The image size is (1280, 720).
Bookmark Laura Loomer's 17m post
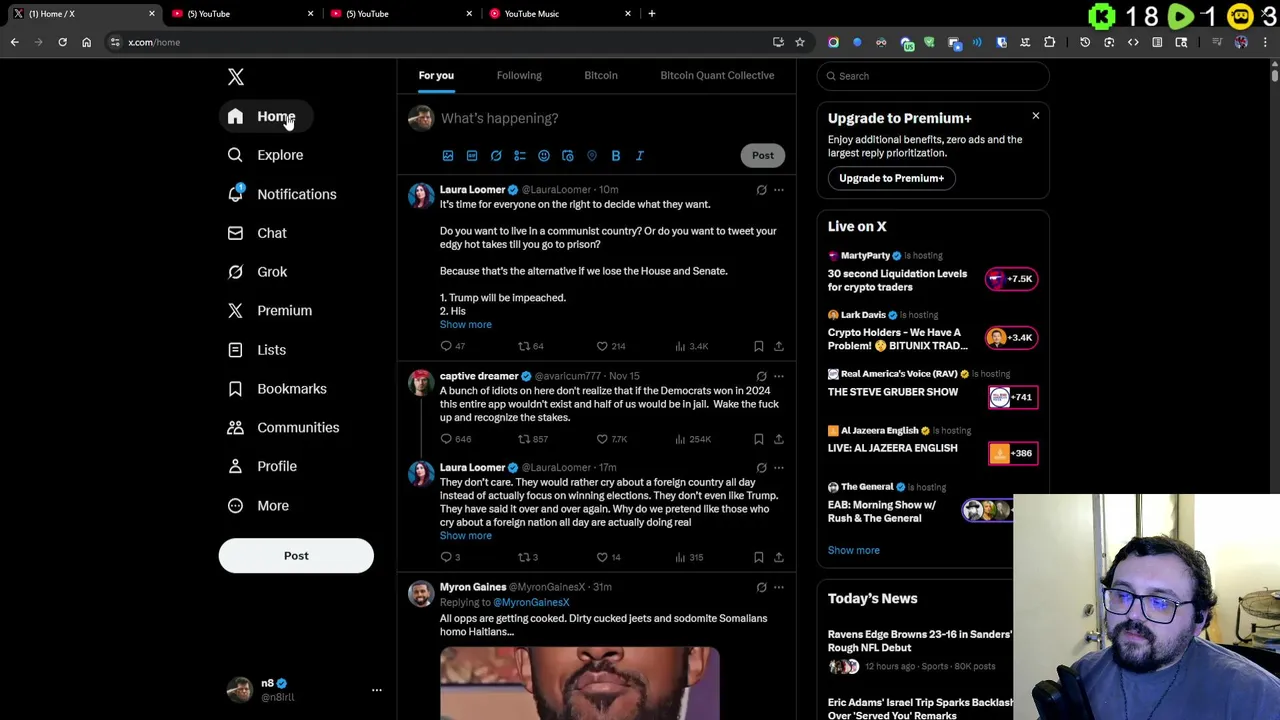(759, 557)
